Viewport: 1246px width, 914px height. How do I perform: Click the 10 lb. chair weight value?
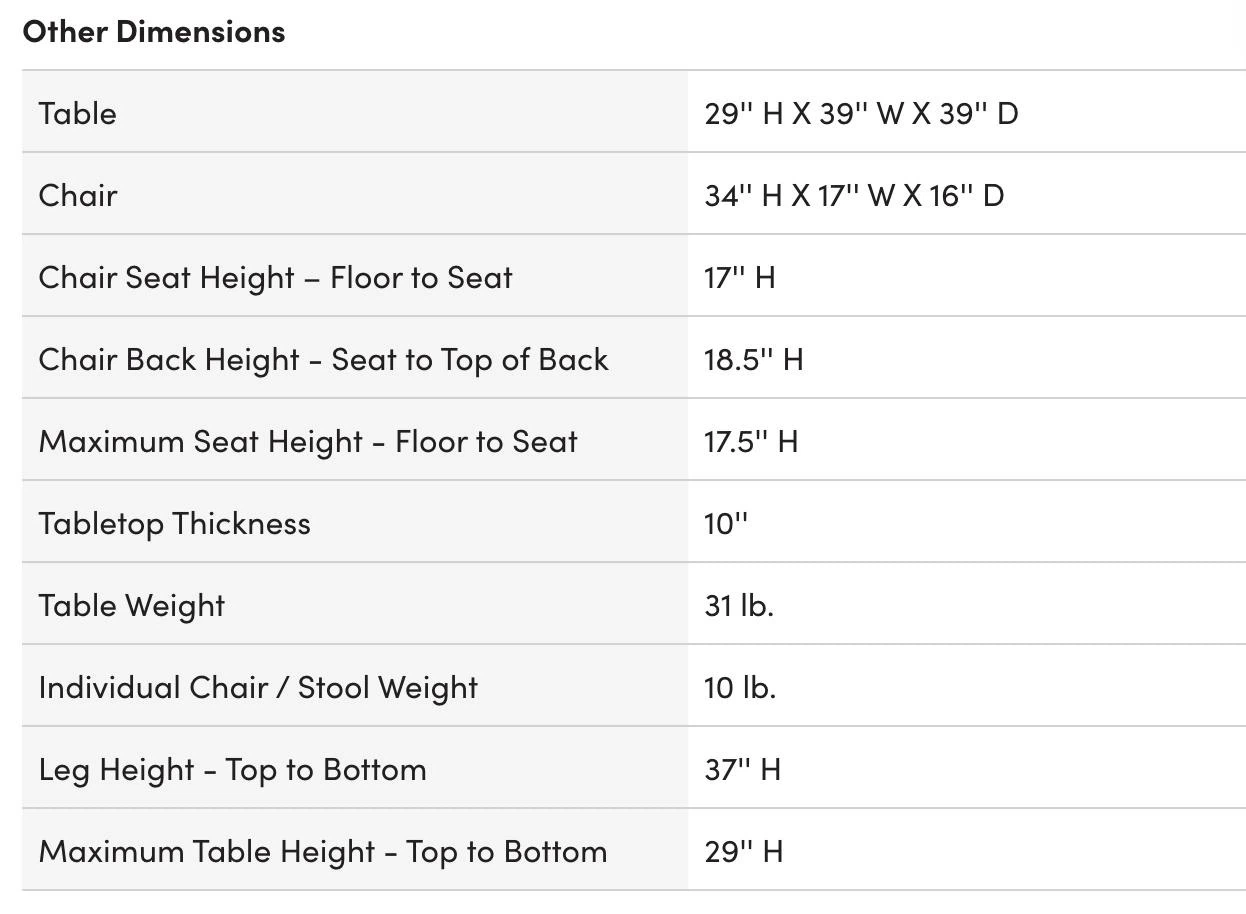pyautogui.click(x=740, y=687)
